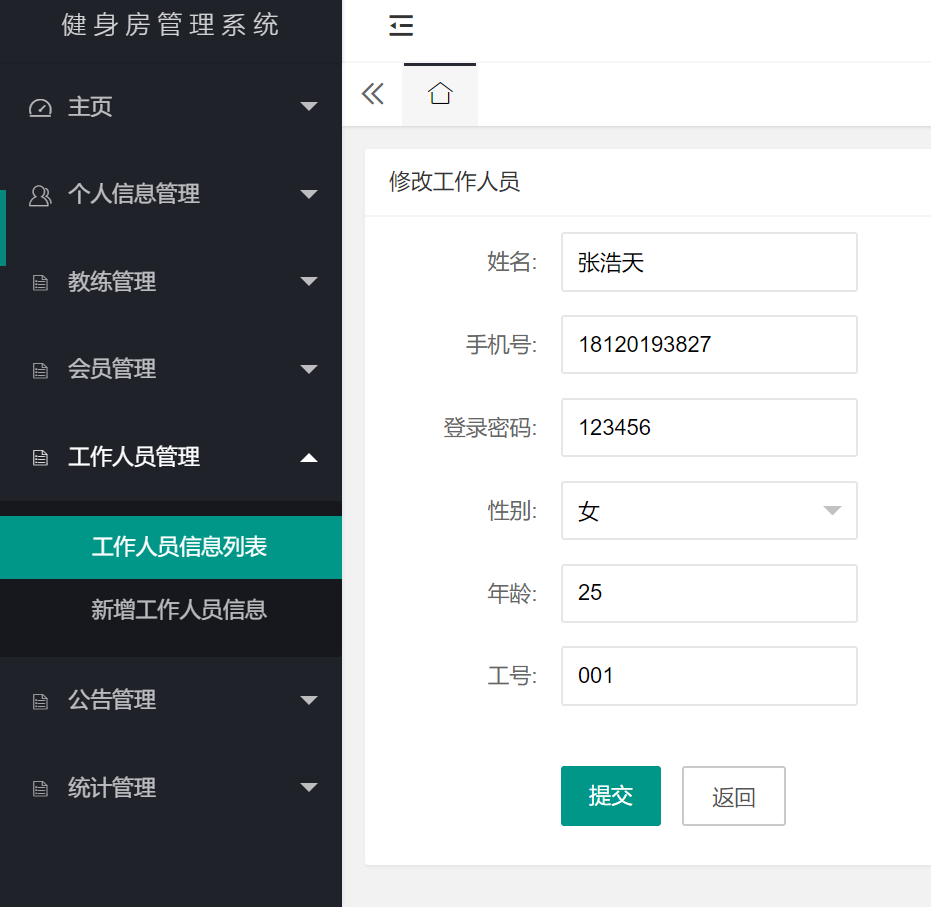931x907 pixels.
Task: Open the home tab icon
Action: 440,94
